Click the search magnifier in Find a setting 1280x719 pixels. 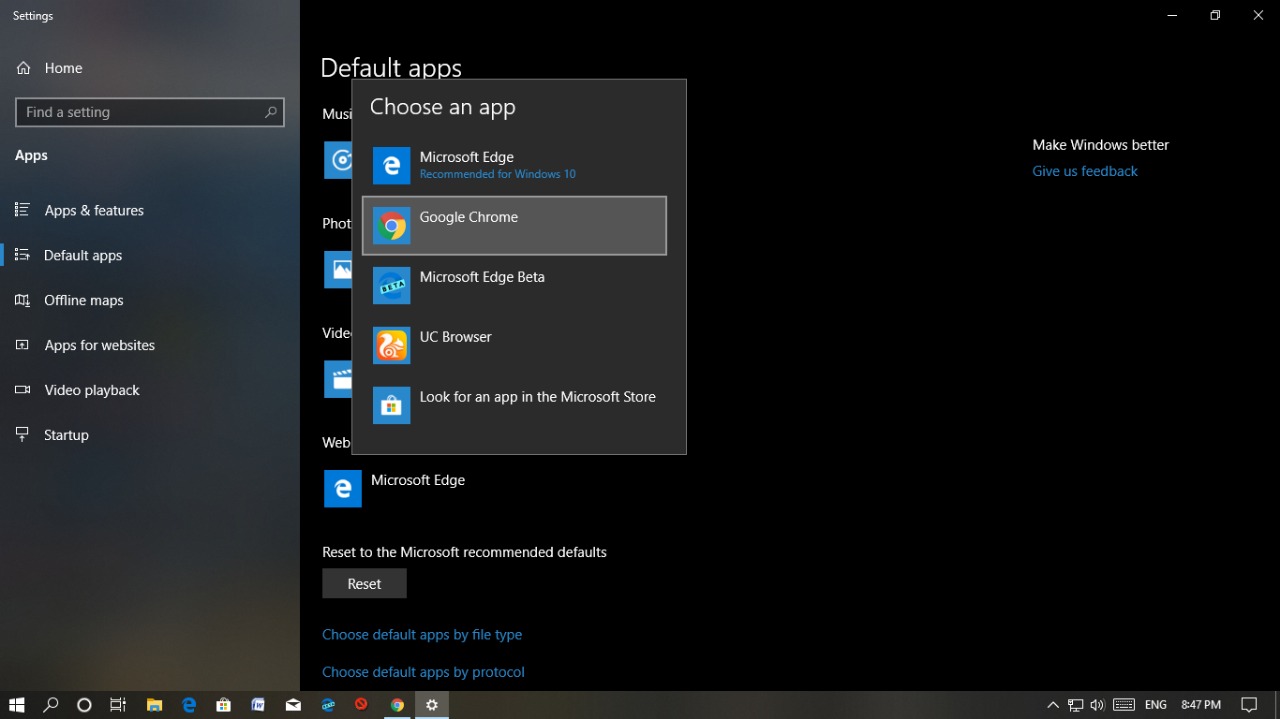point(270,112)
